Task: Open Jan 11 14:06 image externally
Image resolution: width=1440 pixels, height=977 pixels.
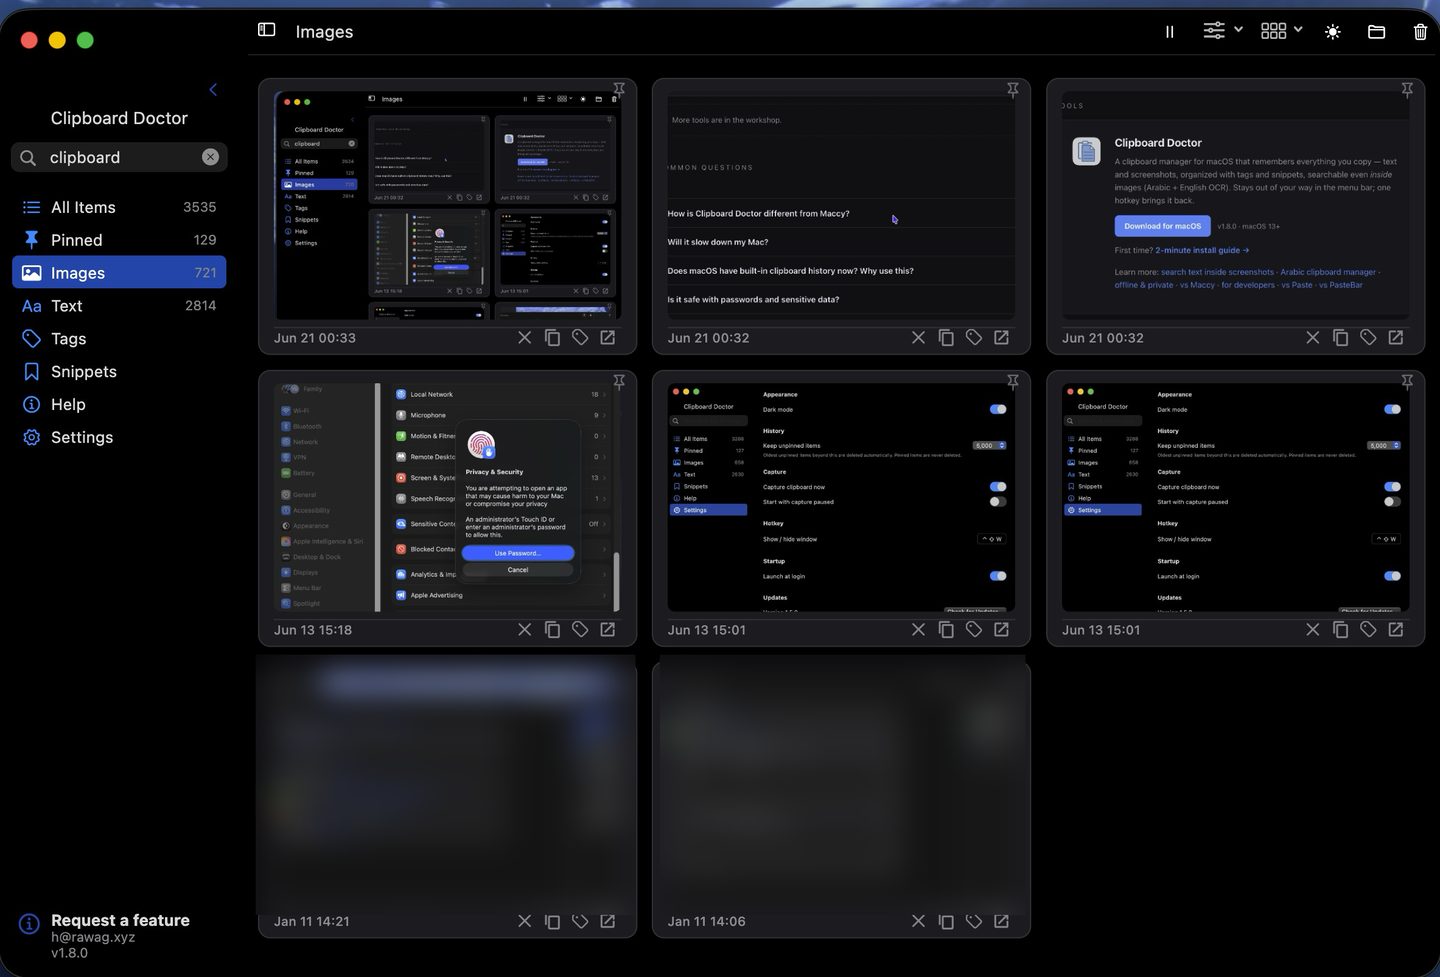Action: [1002, 921]
